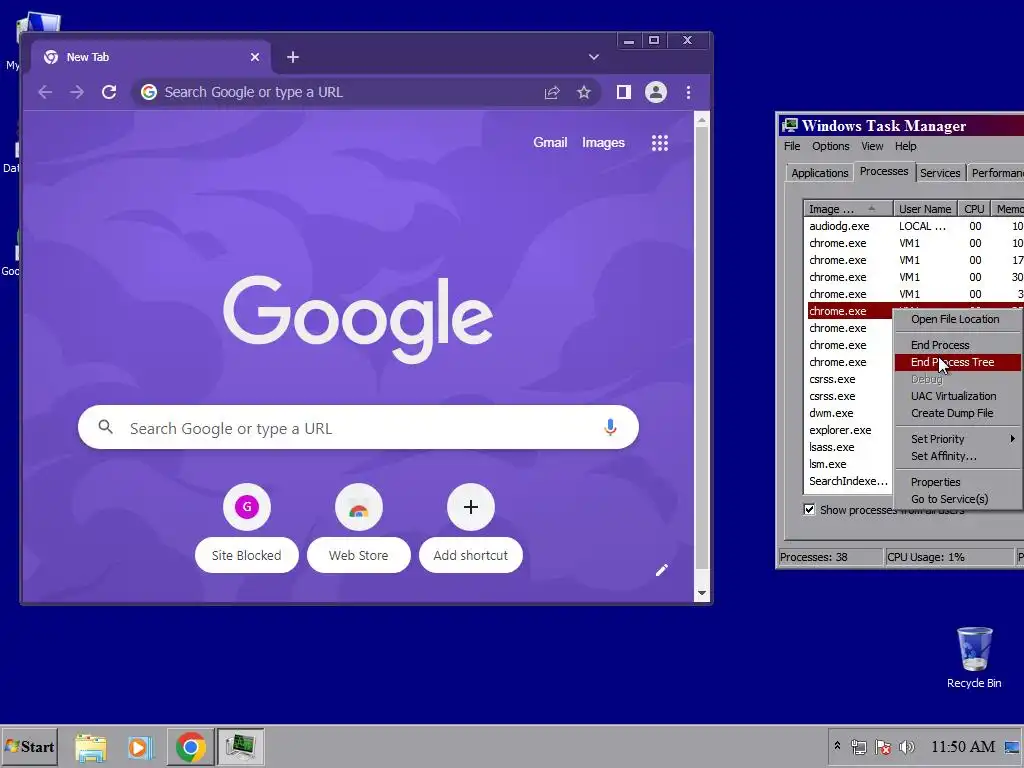Sort by User Name column header
This screenshot has width=1024, height=768.
(x=925, y=209)
